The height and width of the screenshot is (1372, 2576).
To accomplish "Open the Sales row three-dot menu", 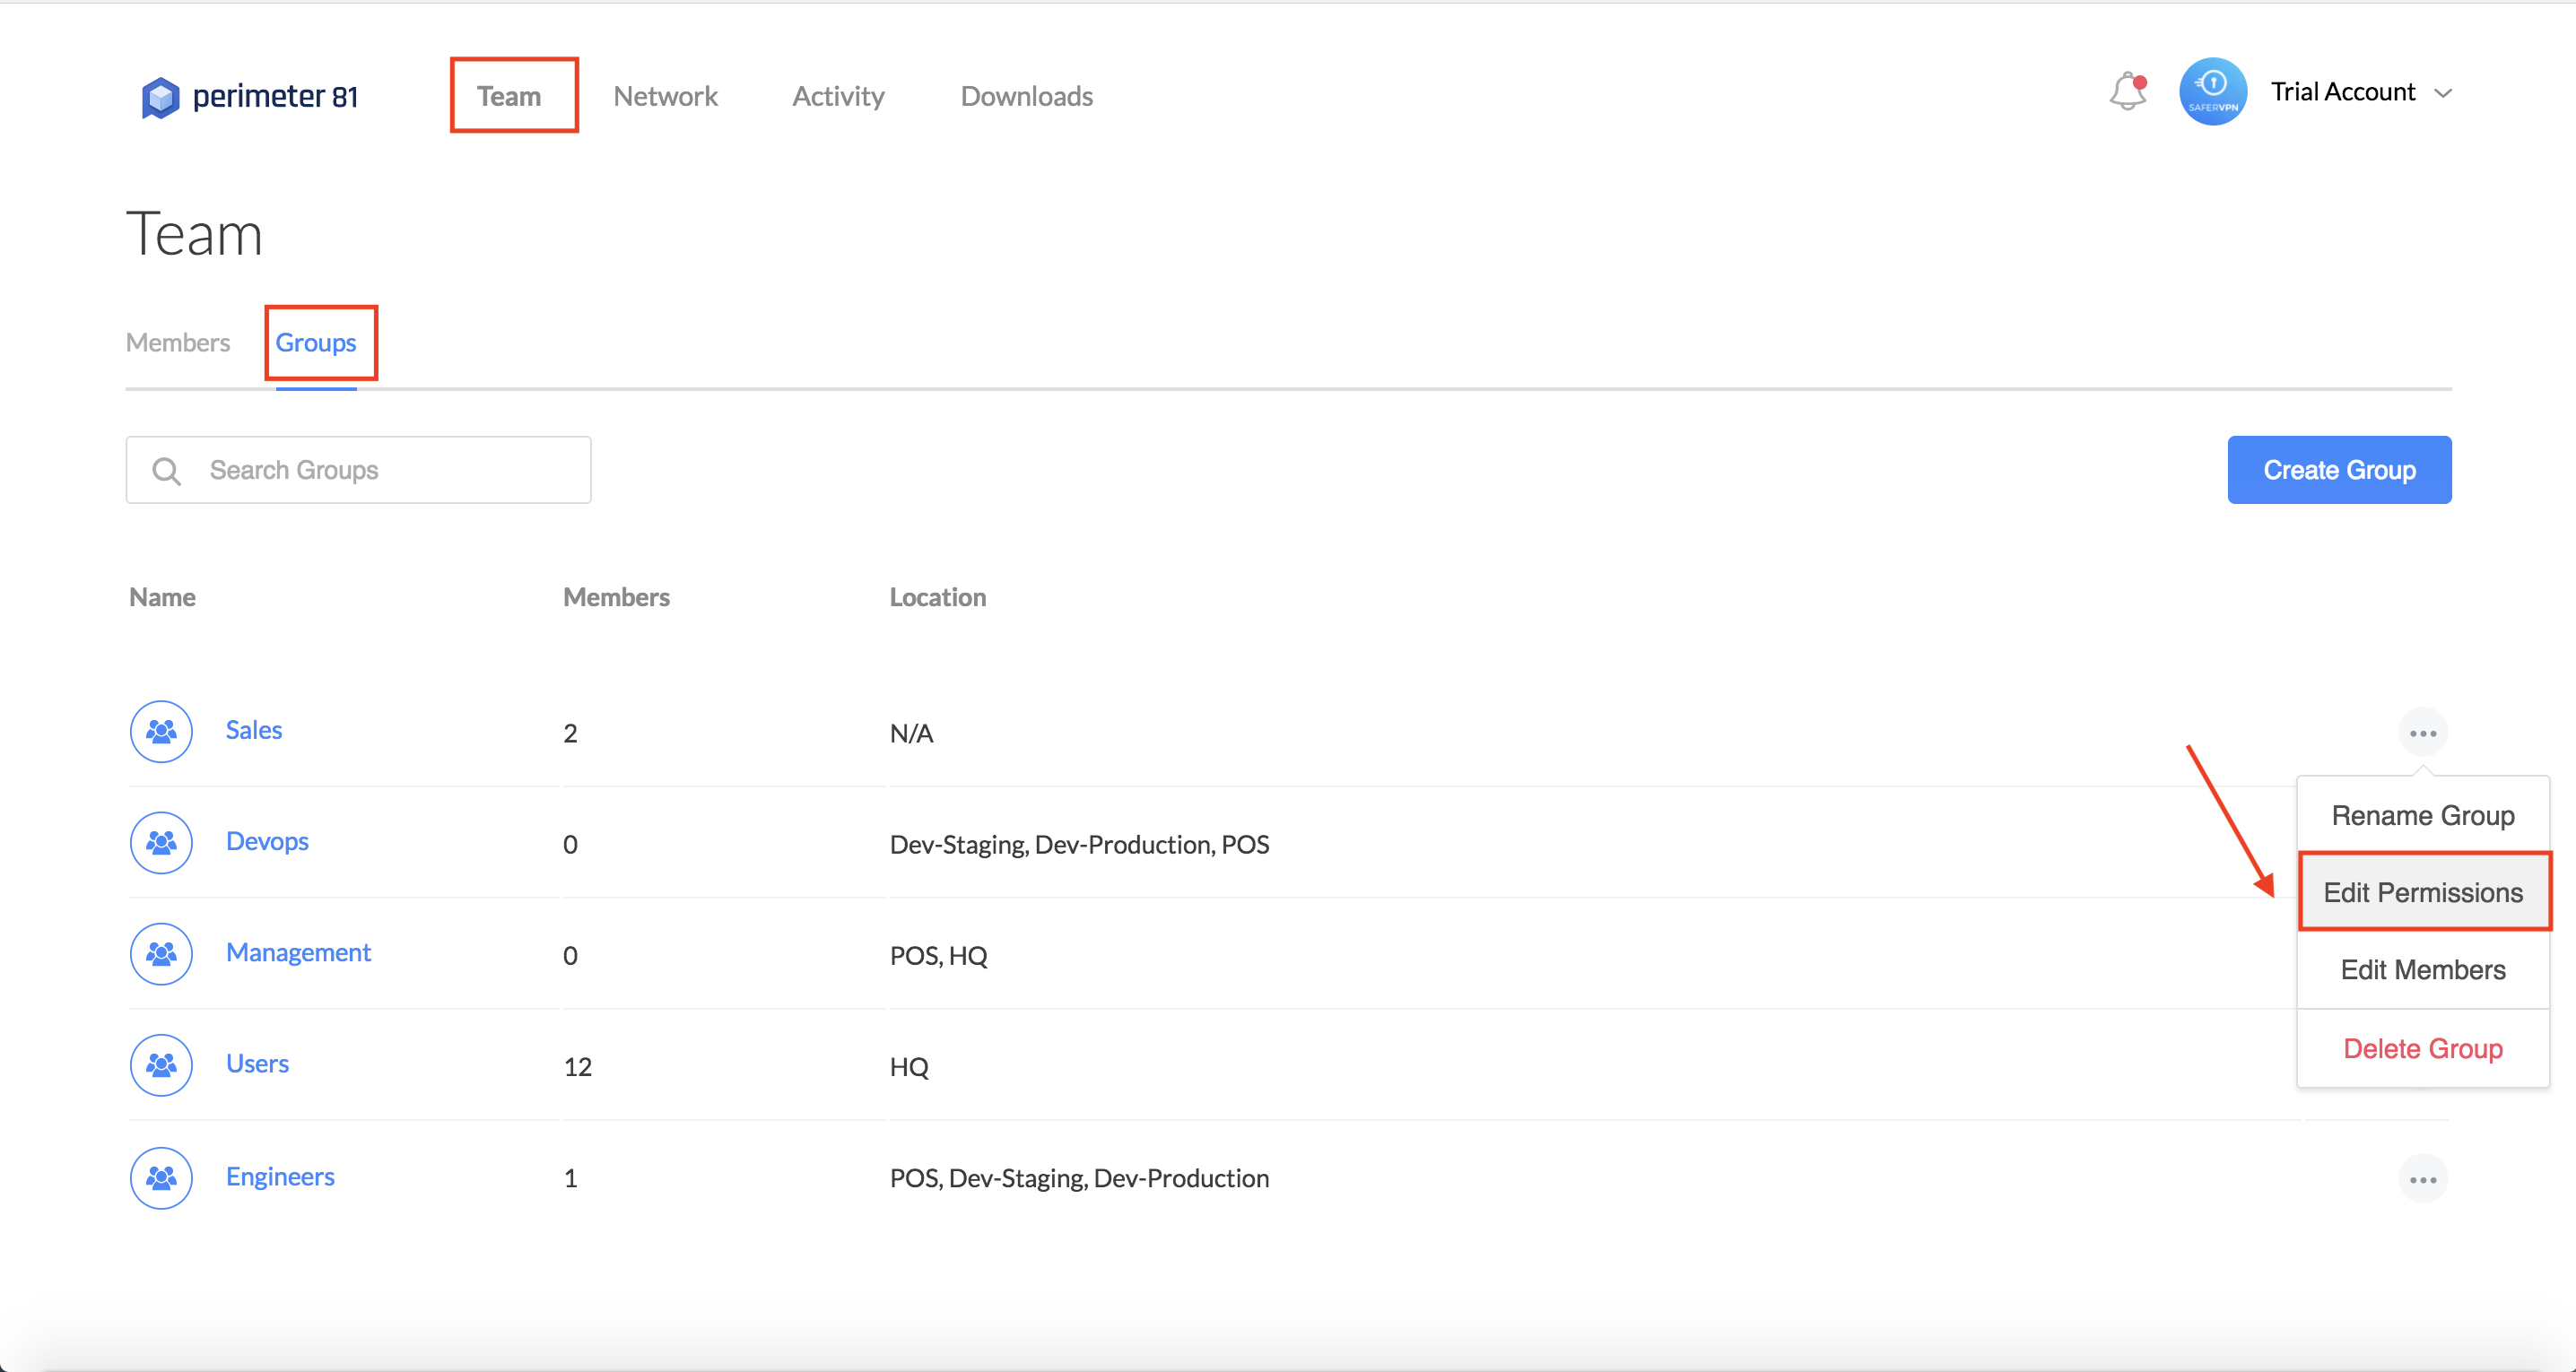I will pyautogui.click(x=2422, y=733).
